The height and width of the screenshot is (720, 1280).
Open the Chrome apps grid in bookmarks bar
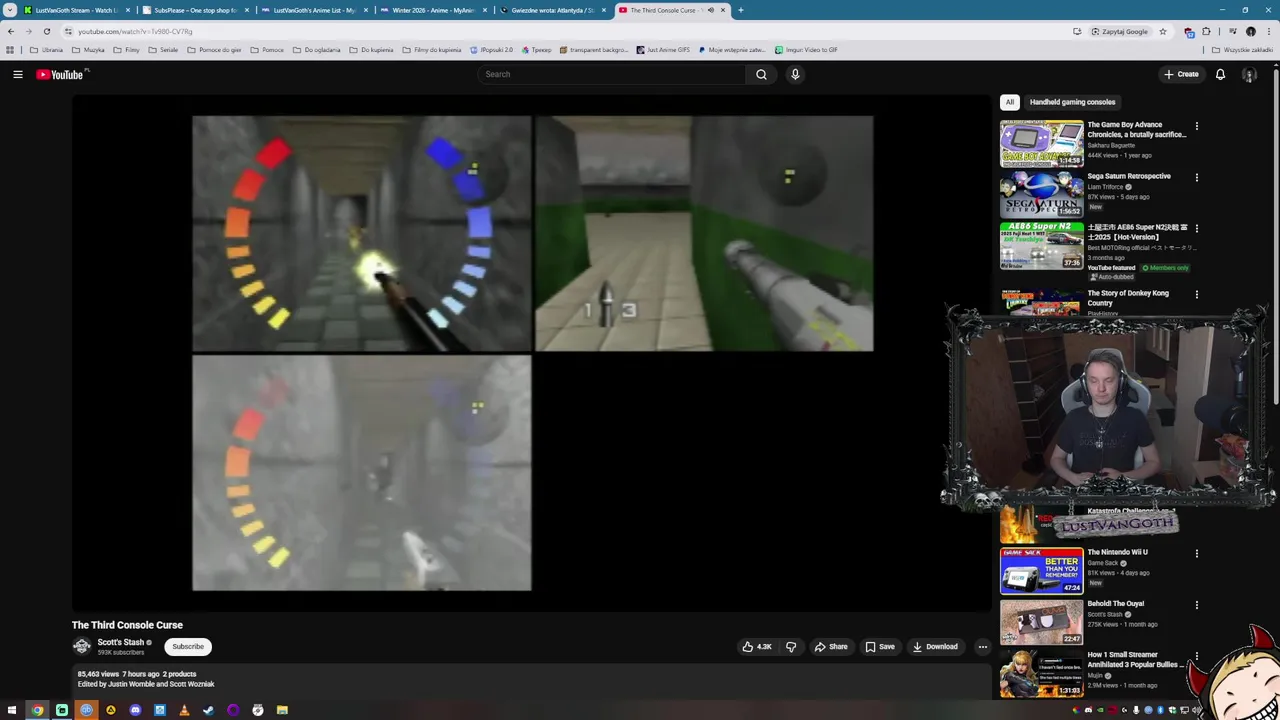click(10, 50)
